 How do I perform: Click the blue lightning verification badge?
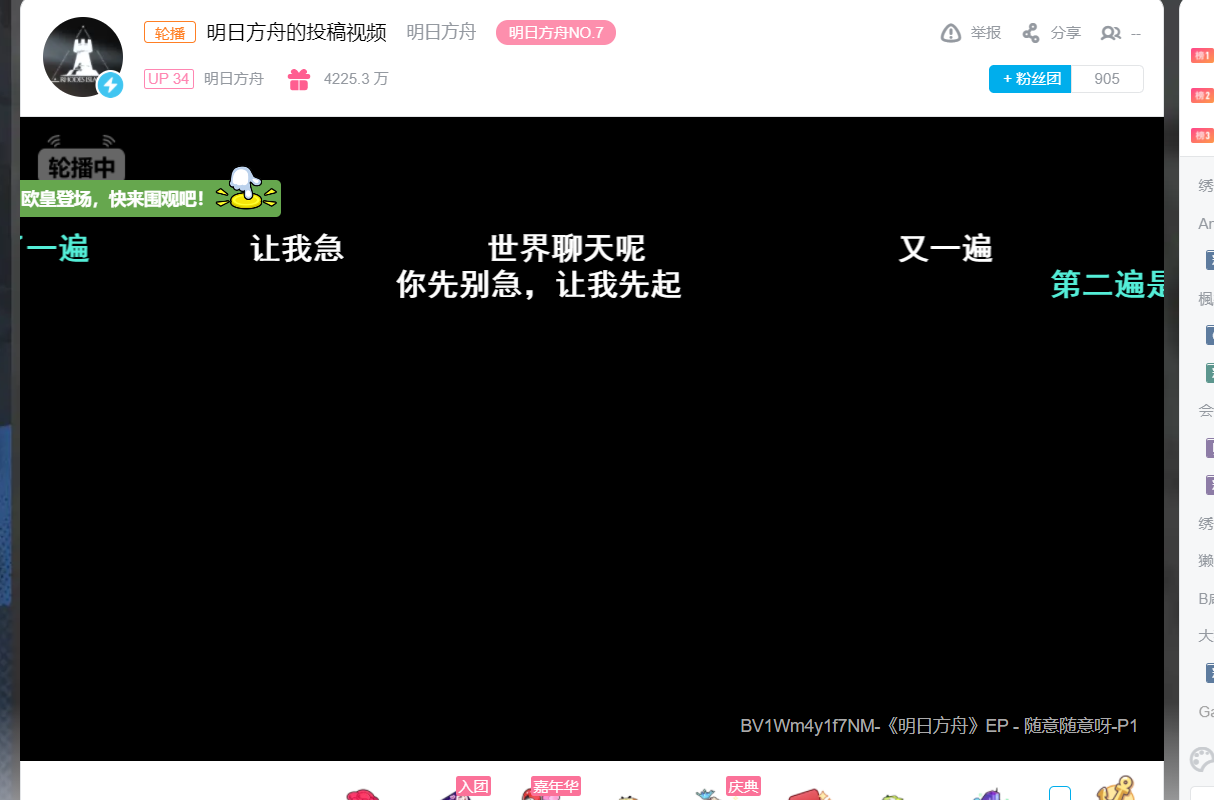tap(110, 85)
